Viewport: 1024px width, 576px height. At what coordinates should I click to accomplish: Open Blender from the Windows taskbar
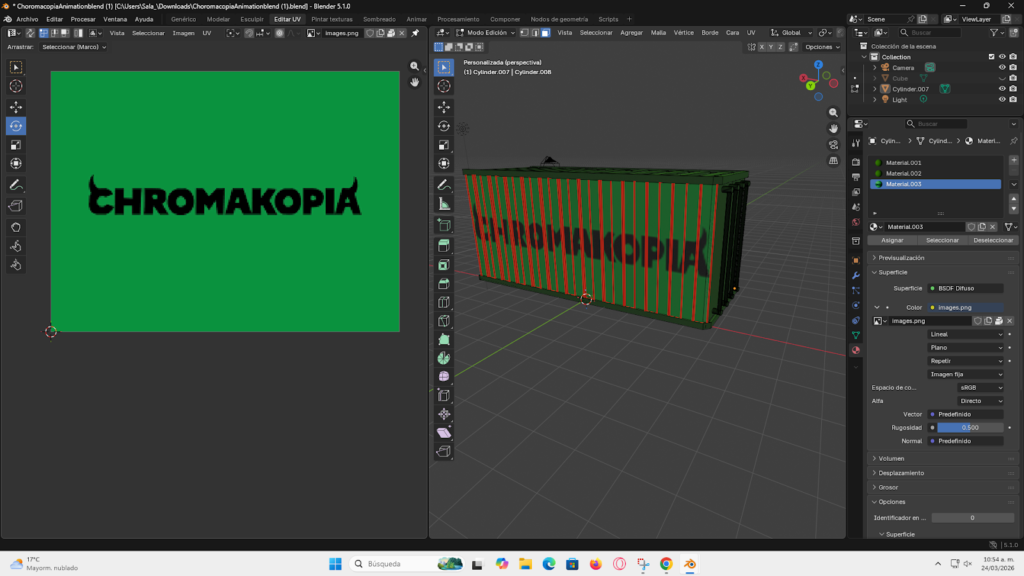(689, 563)
